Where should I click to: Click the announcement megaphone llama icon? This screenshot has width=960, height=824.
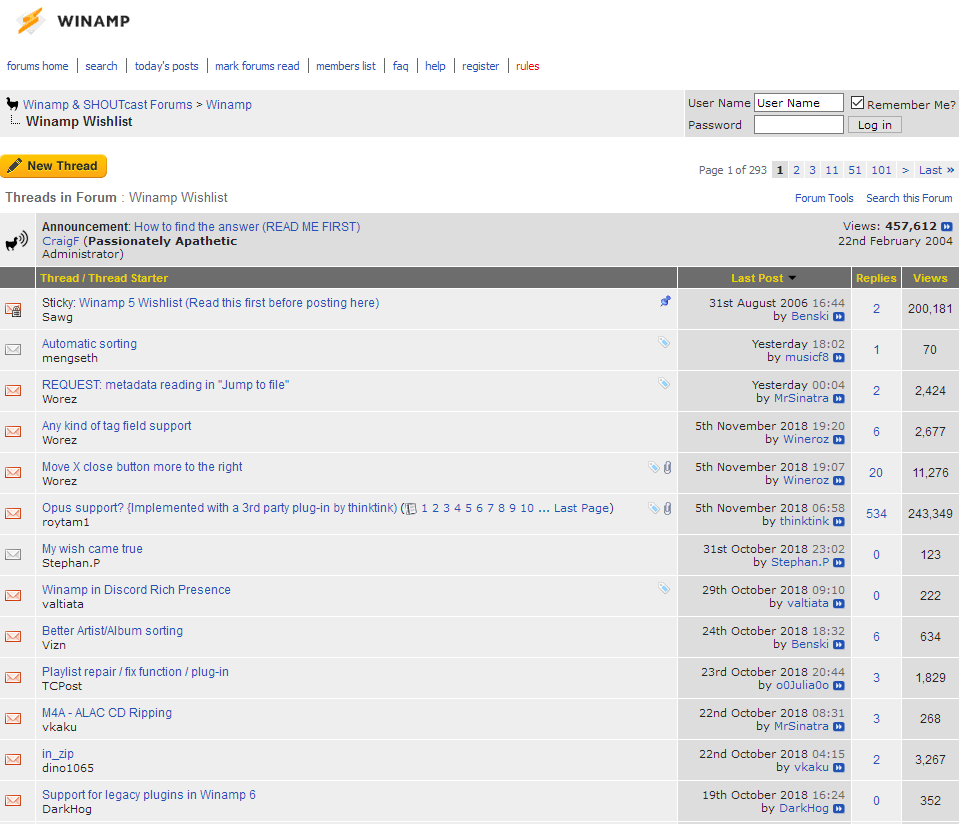(x=17, y=241)
